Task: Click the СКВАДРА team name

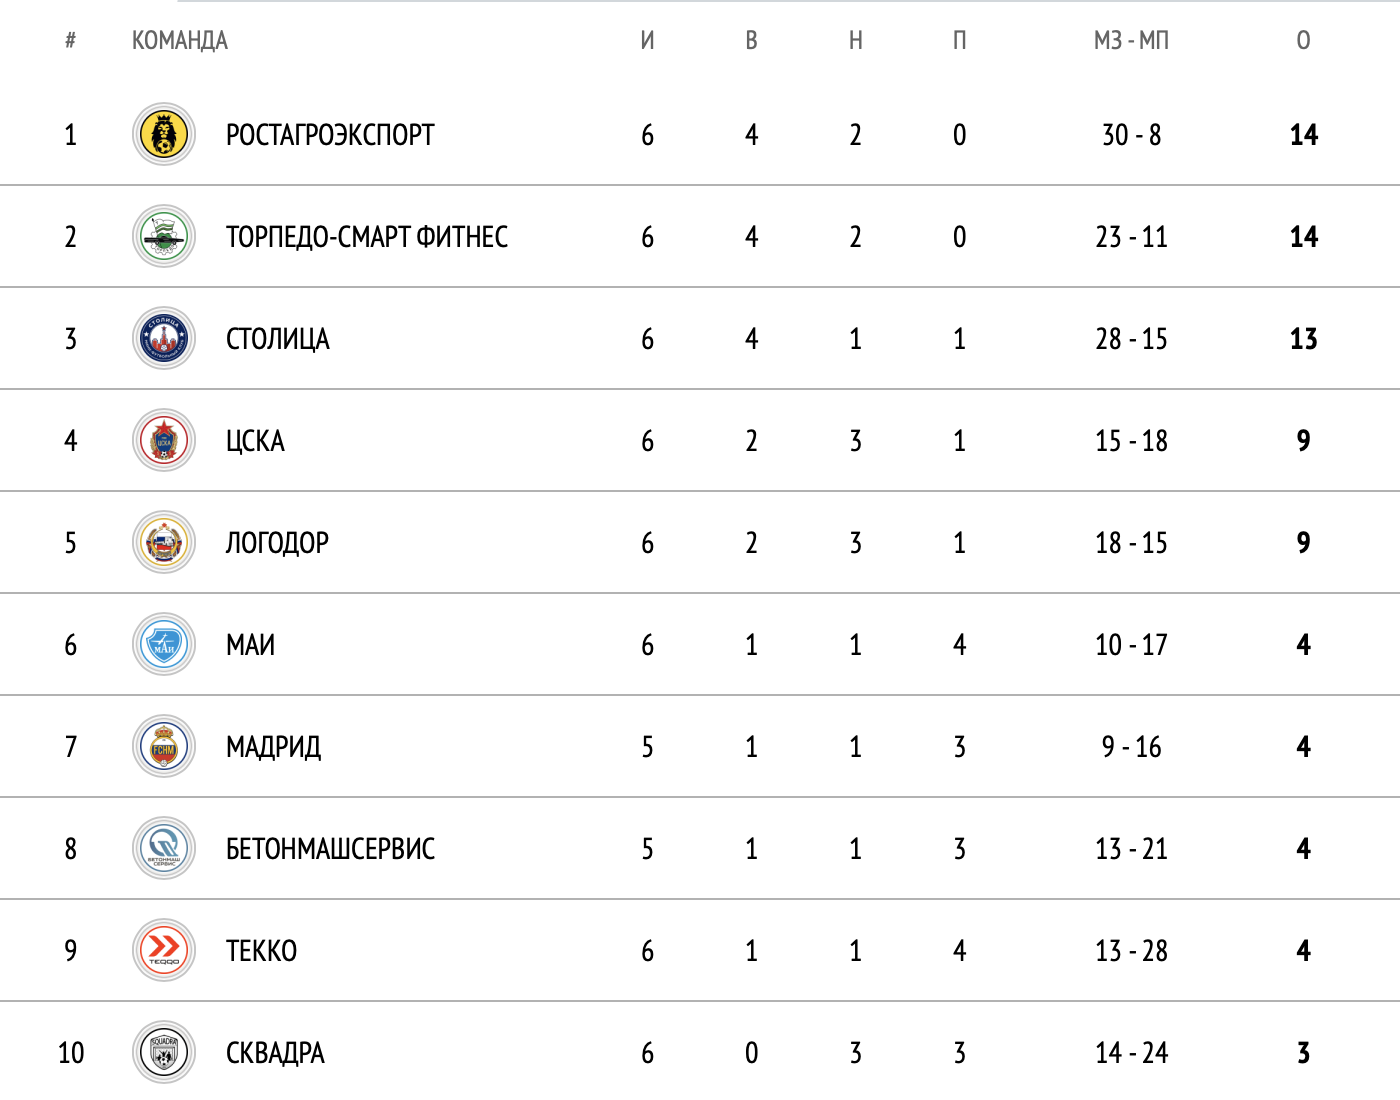Action: pos(275,1053)
